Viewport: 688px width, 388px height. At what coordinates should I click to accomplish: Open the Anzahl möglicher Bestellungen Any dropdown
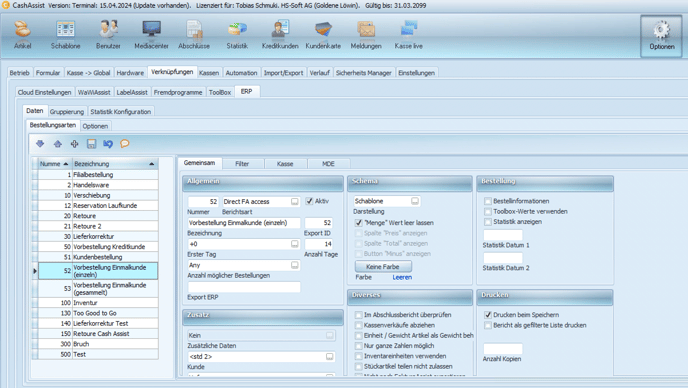tap(294, 265)
